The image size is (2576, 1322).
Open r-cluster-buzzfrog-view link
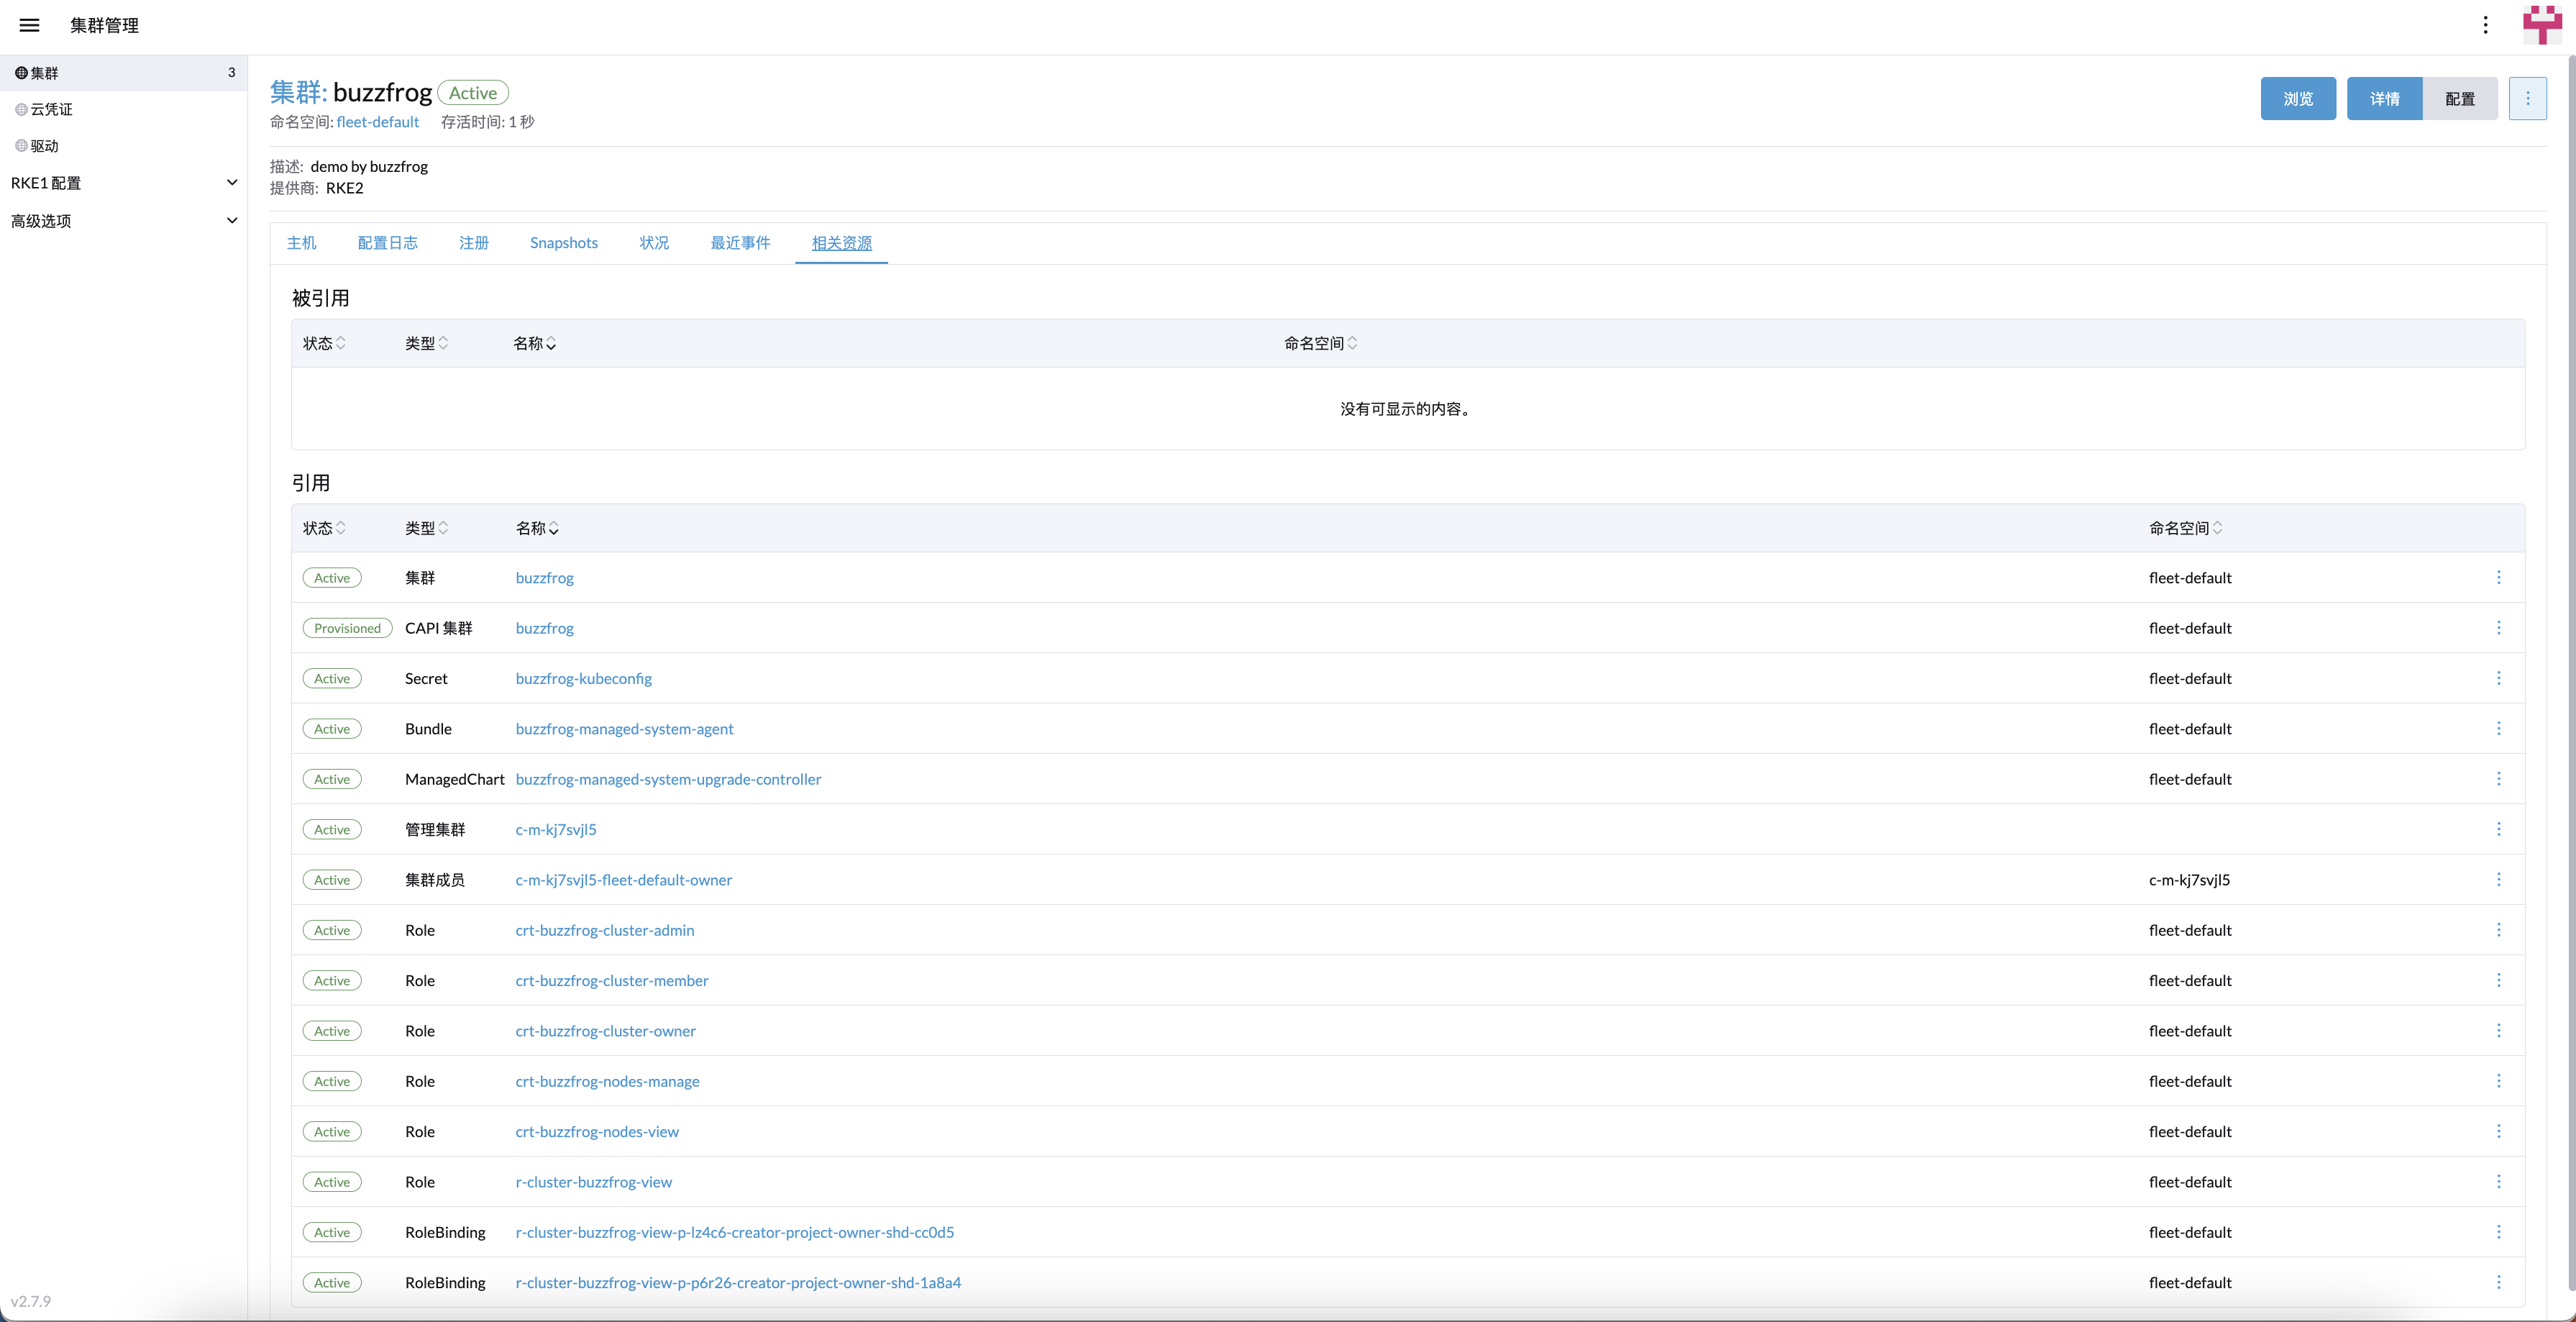[593, 1182]
